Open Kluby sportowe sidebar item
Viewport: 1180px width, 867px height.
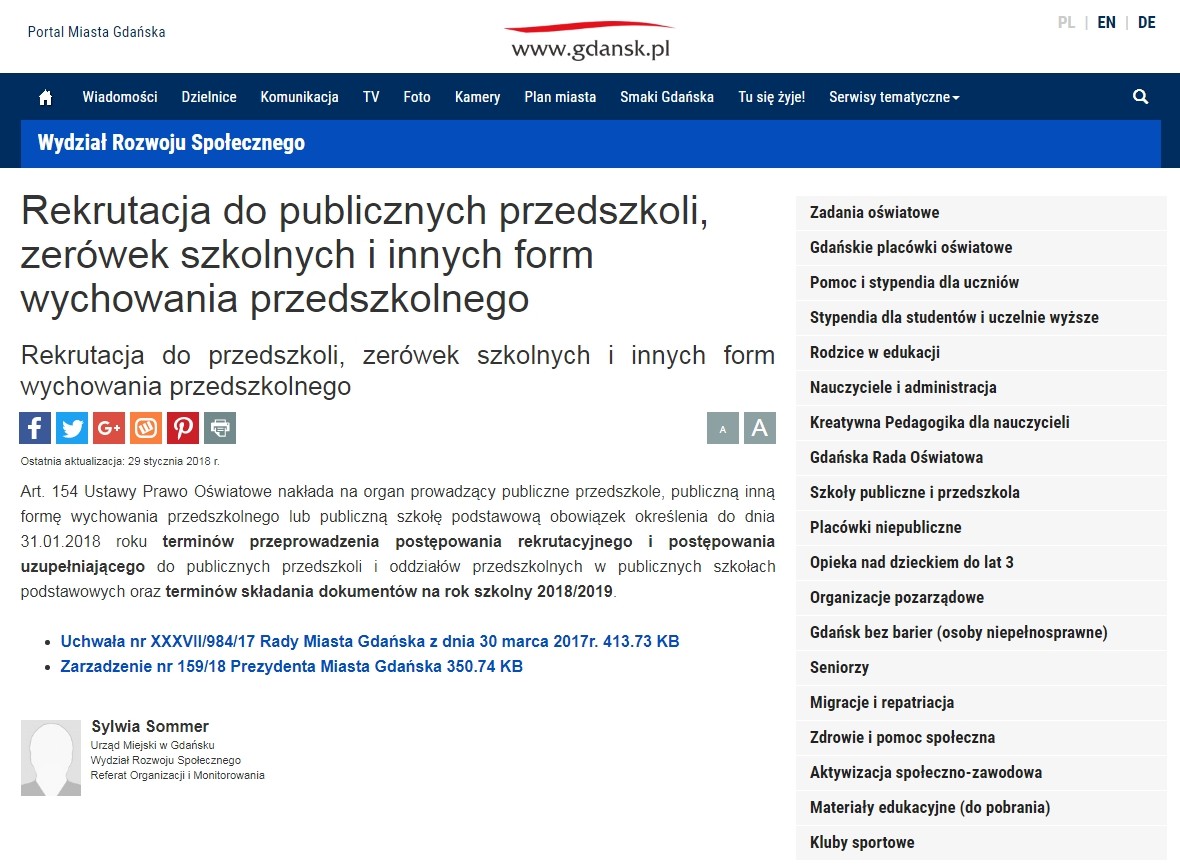pyautogui.click(x=981, y=843)
